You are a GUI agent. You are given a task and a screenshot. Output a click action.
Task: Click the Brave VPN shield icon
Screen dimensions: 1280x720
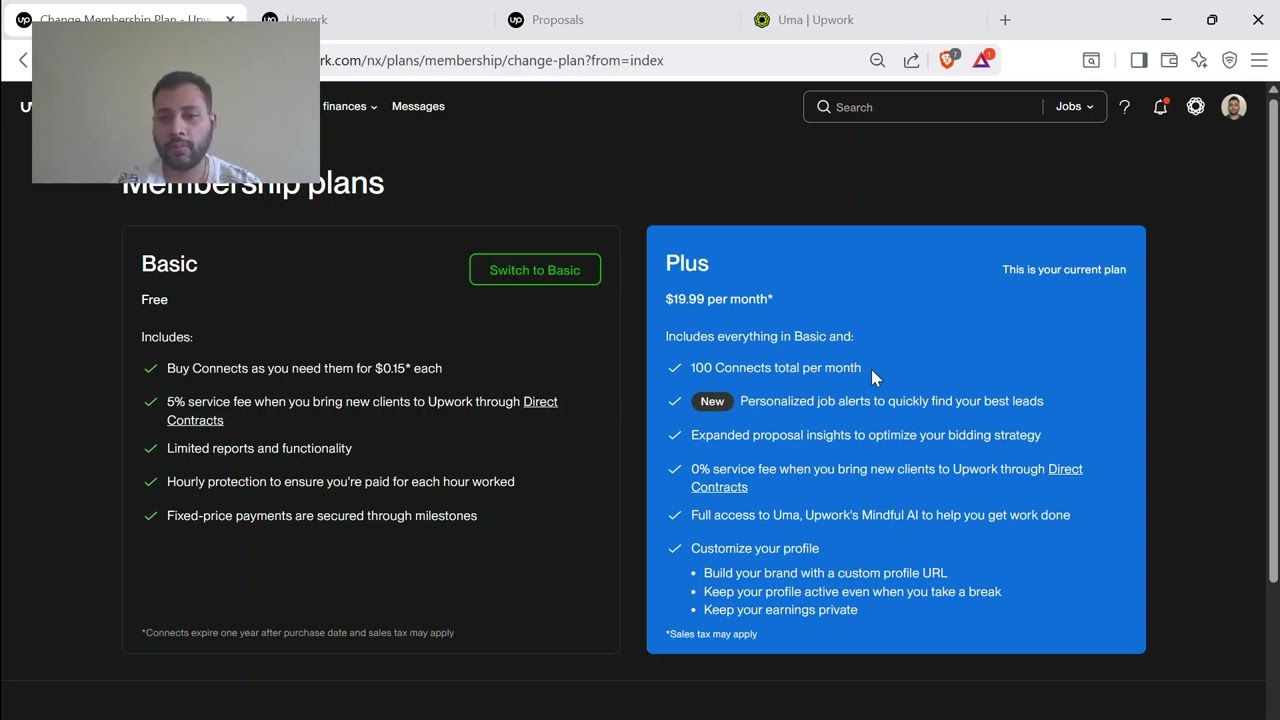(x=1230, y=60)
